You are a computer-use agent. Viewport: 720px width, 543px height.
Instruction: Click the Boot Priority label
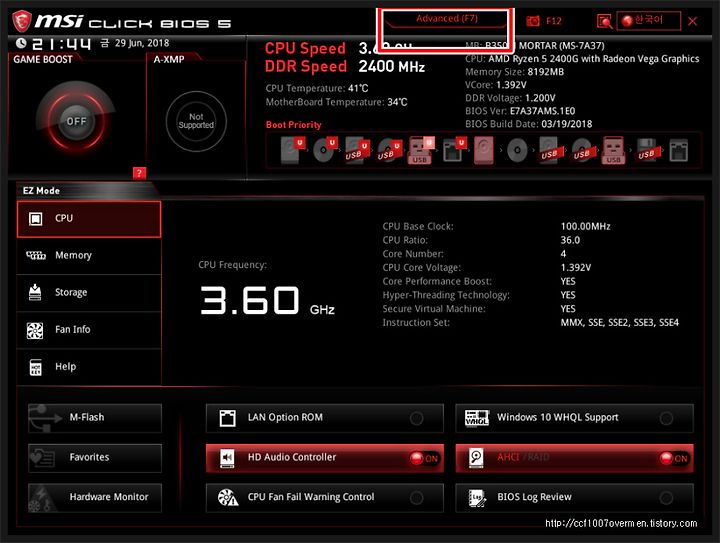[293, 125]
